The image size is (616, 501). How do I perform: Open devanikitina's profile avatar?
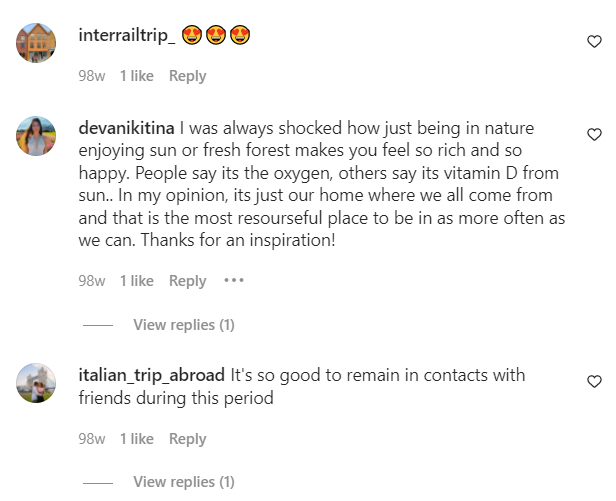36,136
